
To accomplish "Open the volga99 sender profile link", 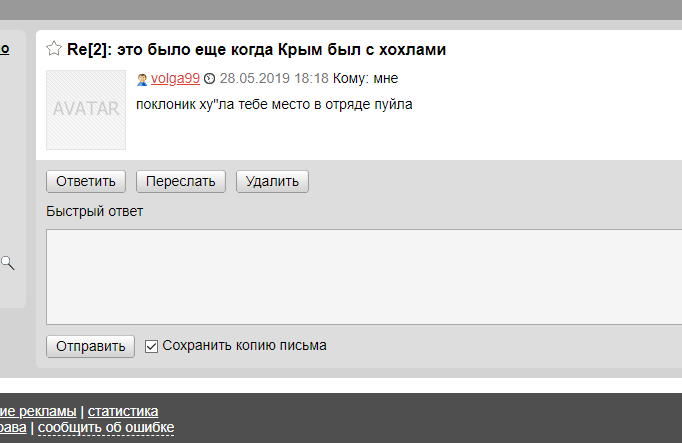I will 175,78.
